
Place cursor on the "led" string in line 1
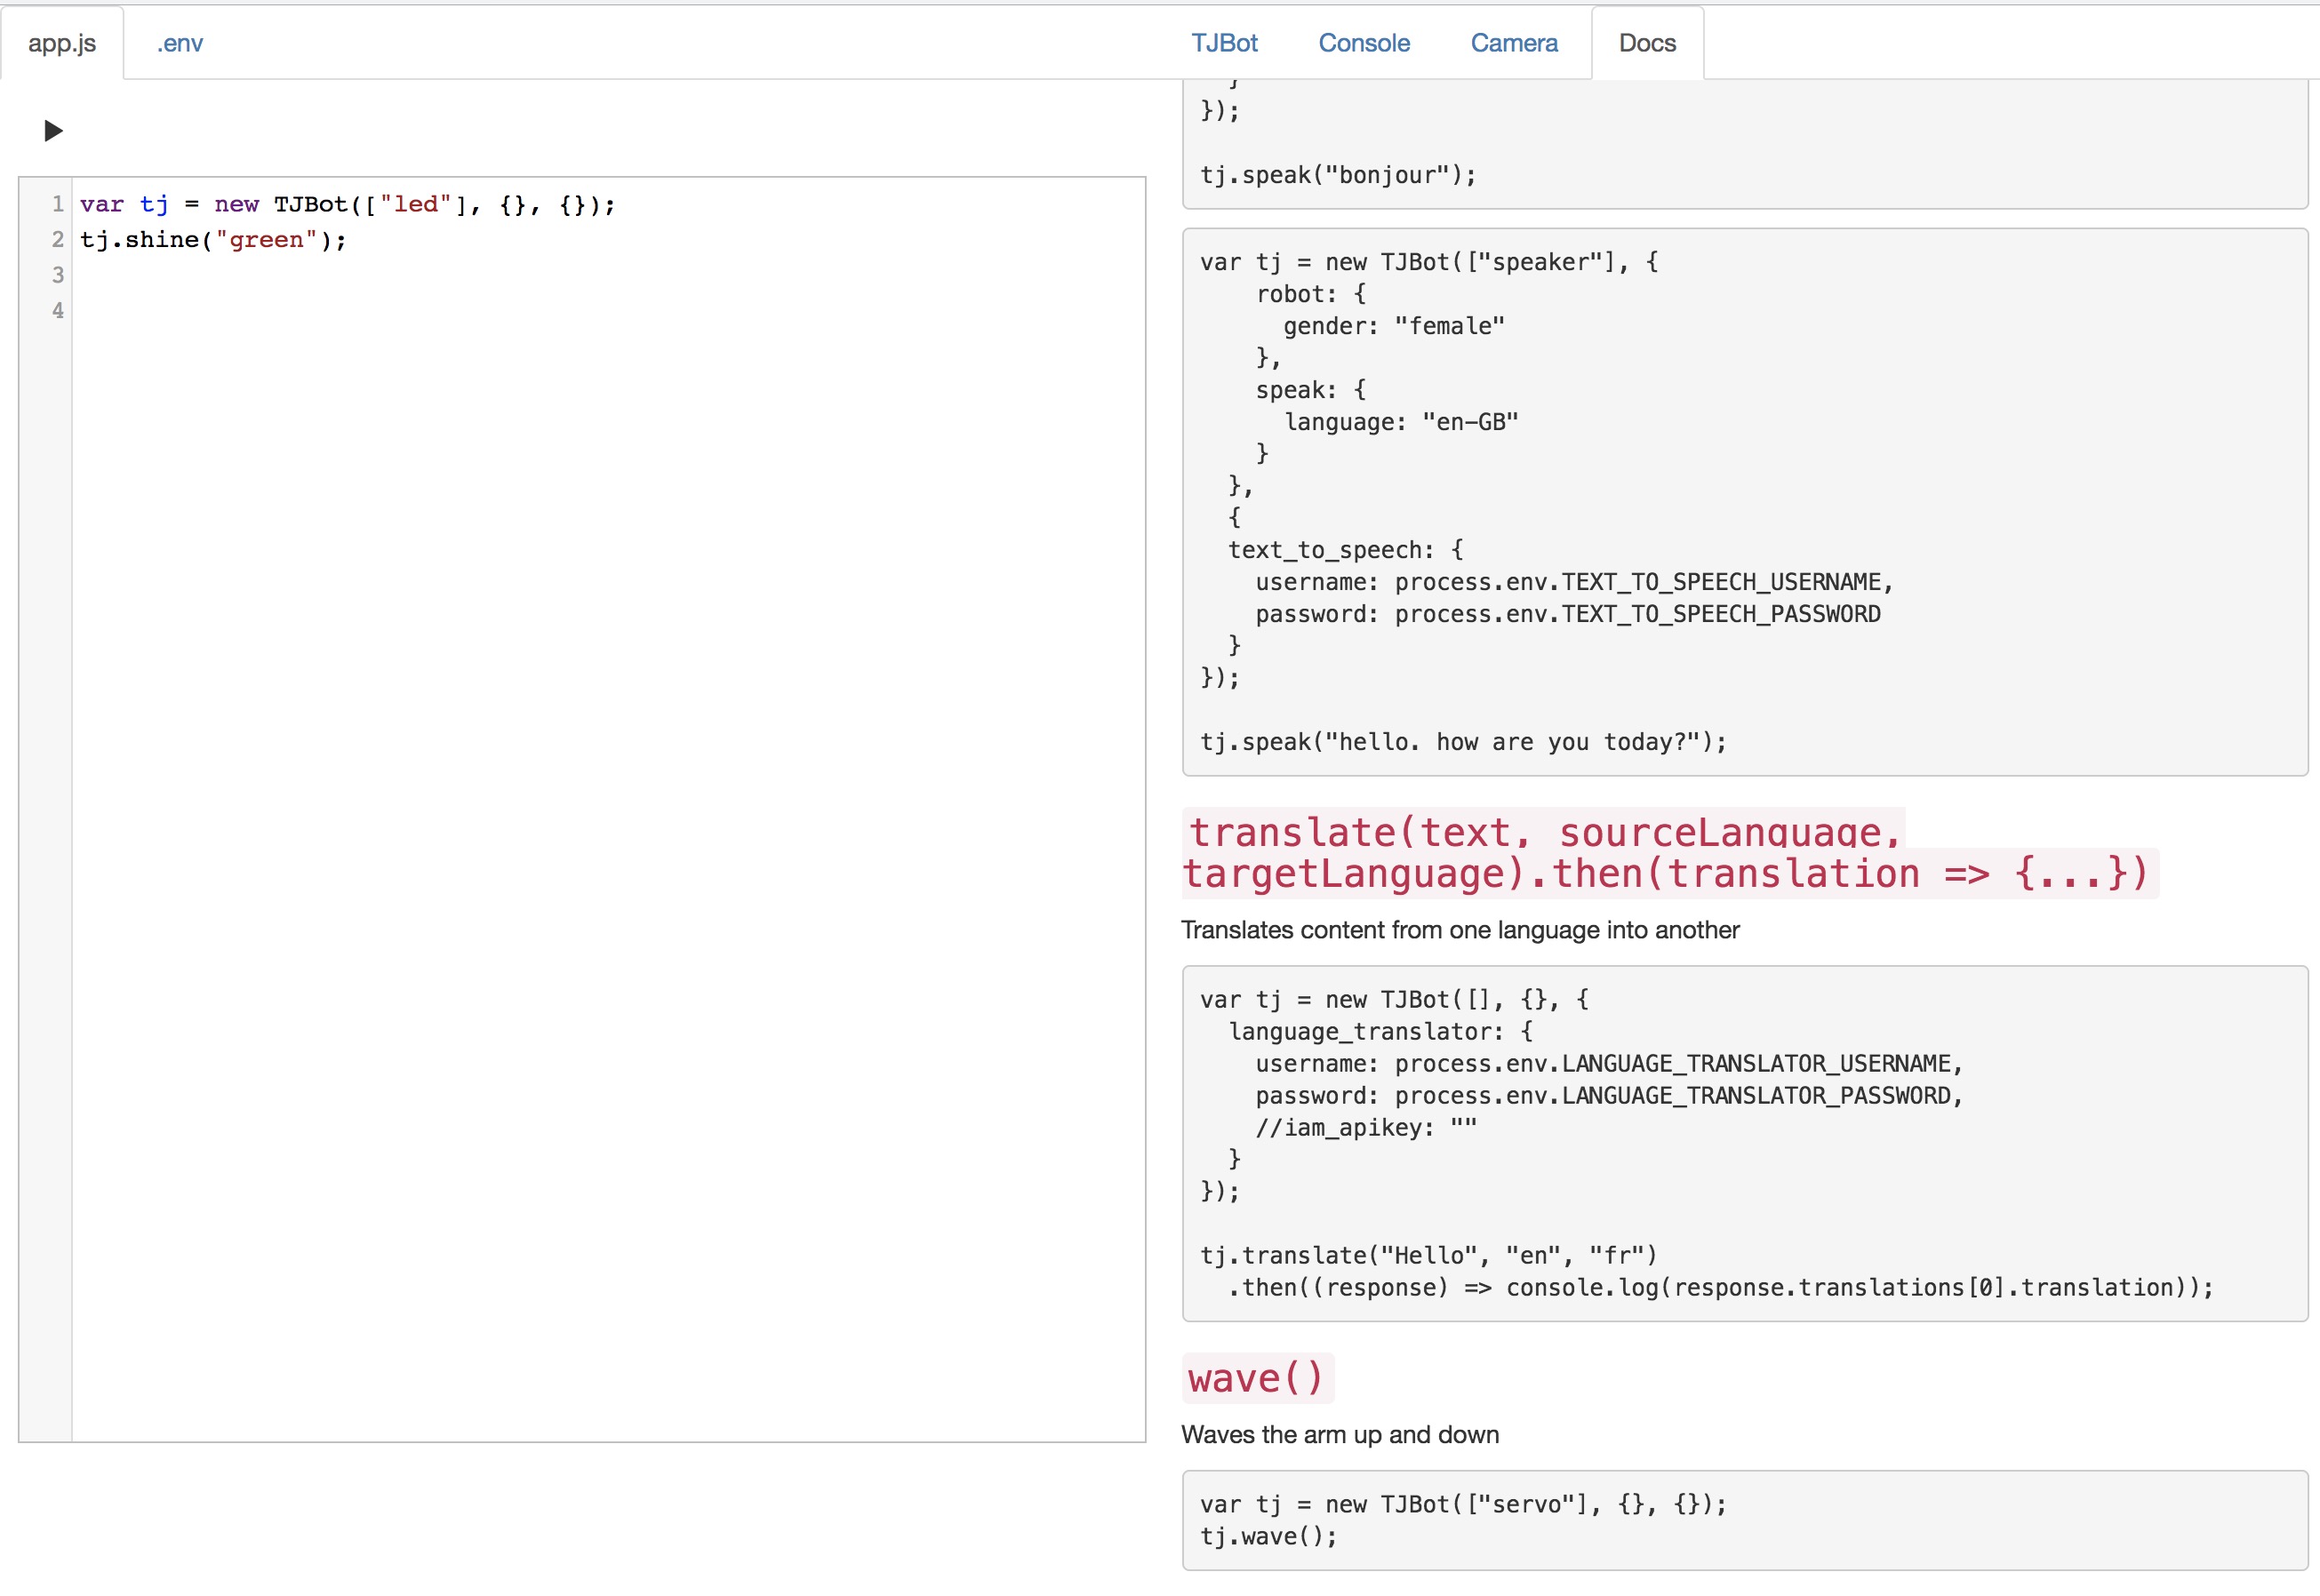(x=416, y=204)
